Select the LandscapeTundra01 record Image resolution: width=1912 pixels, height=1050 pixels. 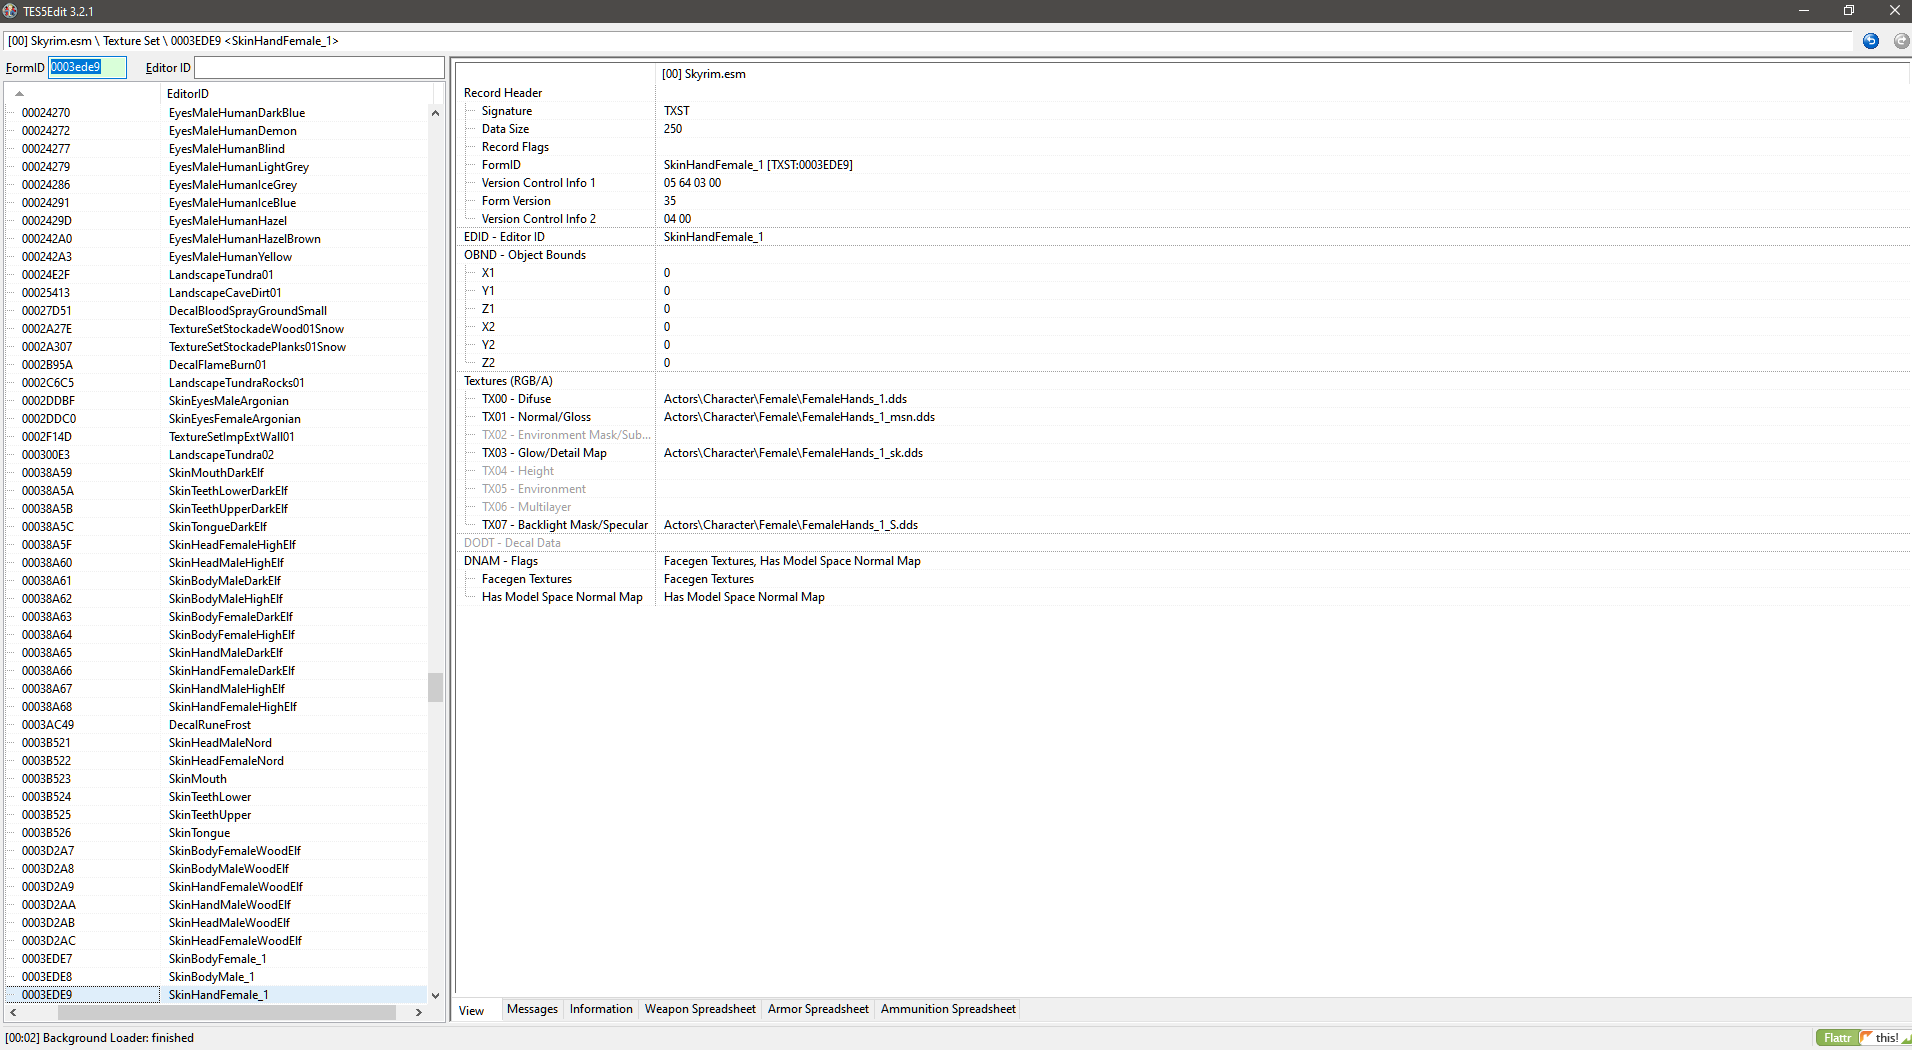point(221,275)
